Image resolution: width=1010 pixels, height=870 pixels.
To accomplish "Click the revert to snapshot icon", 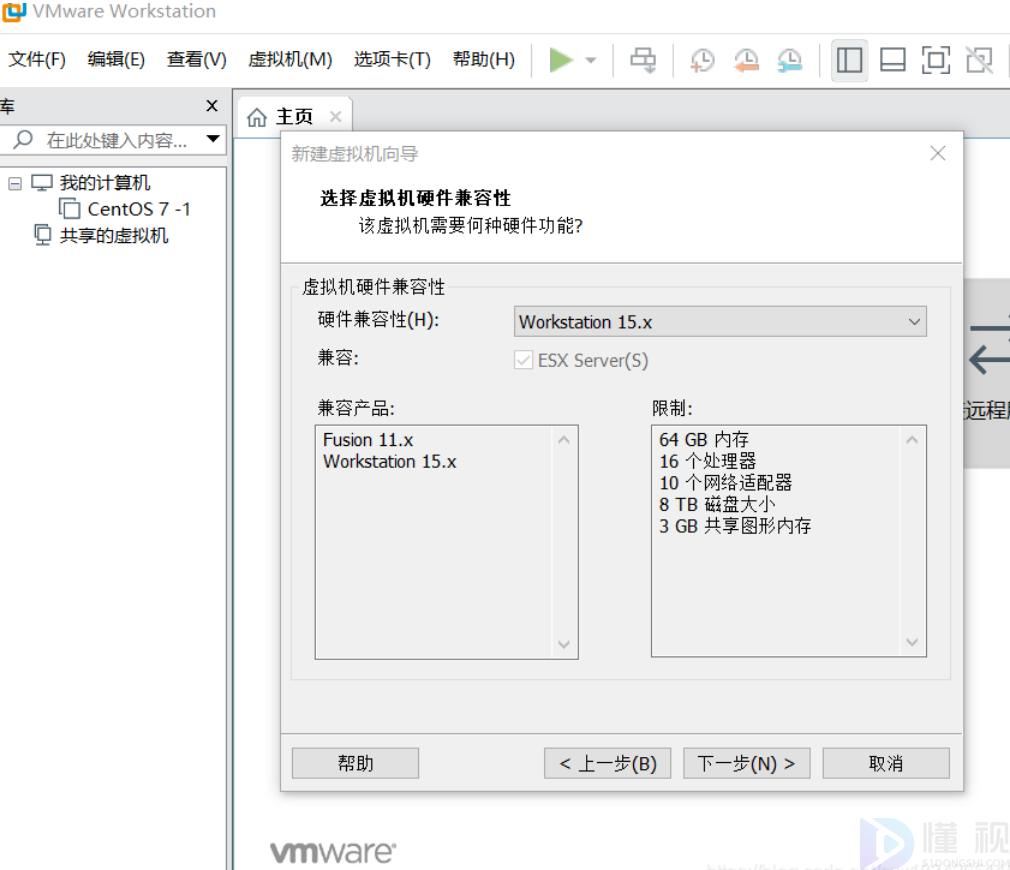I will tap(746, 60).
